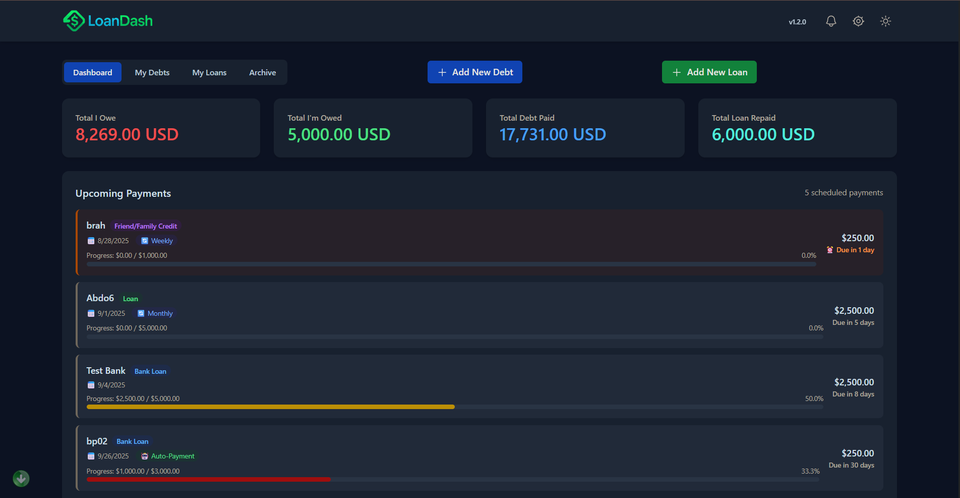Click the Auto-Payment icon on bp02

click(144, 456)
